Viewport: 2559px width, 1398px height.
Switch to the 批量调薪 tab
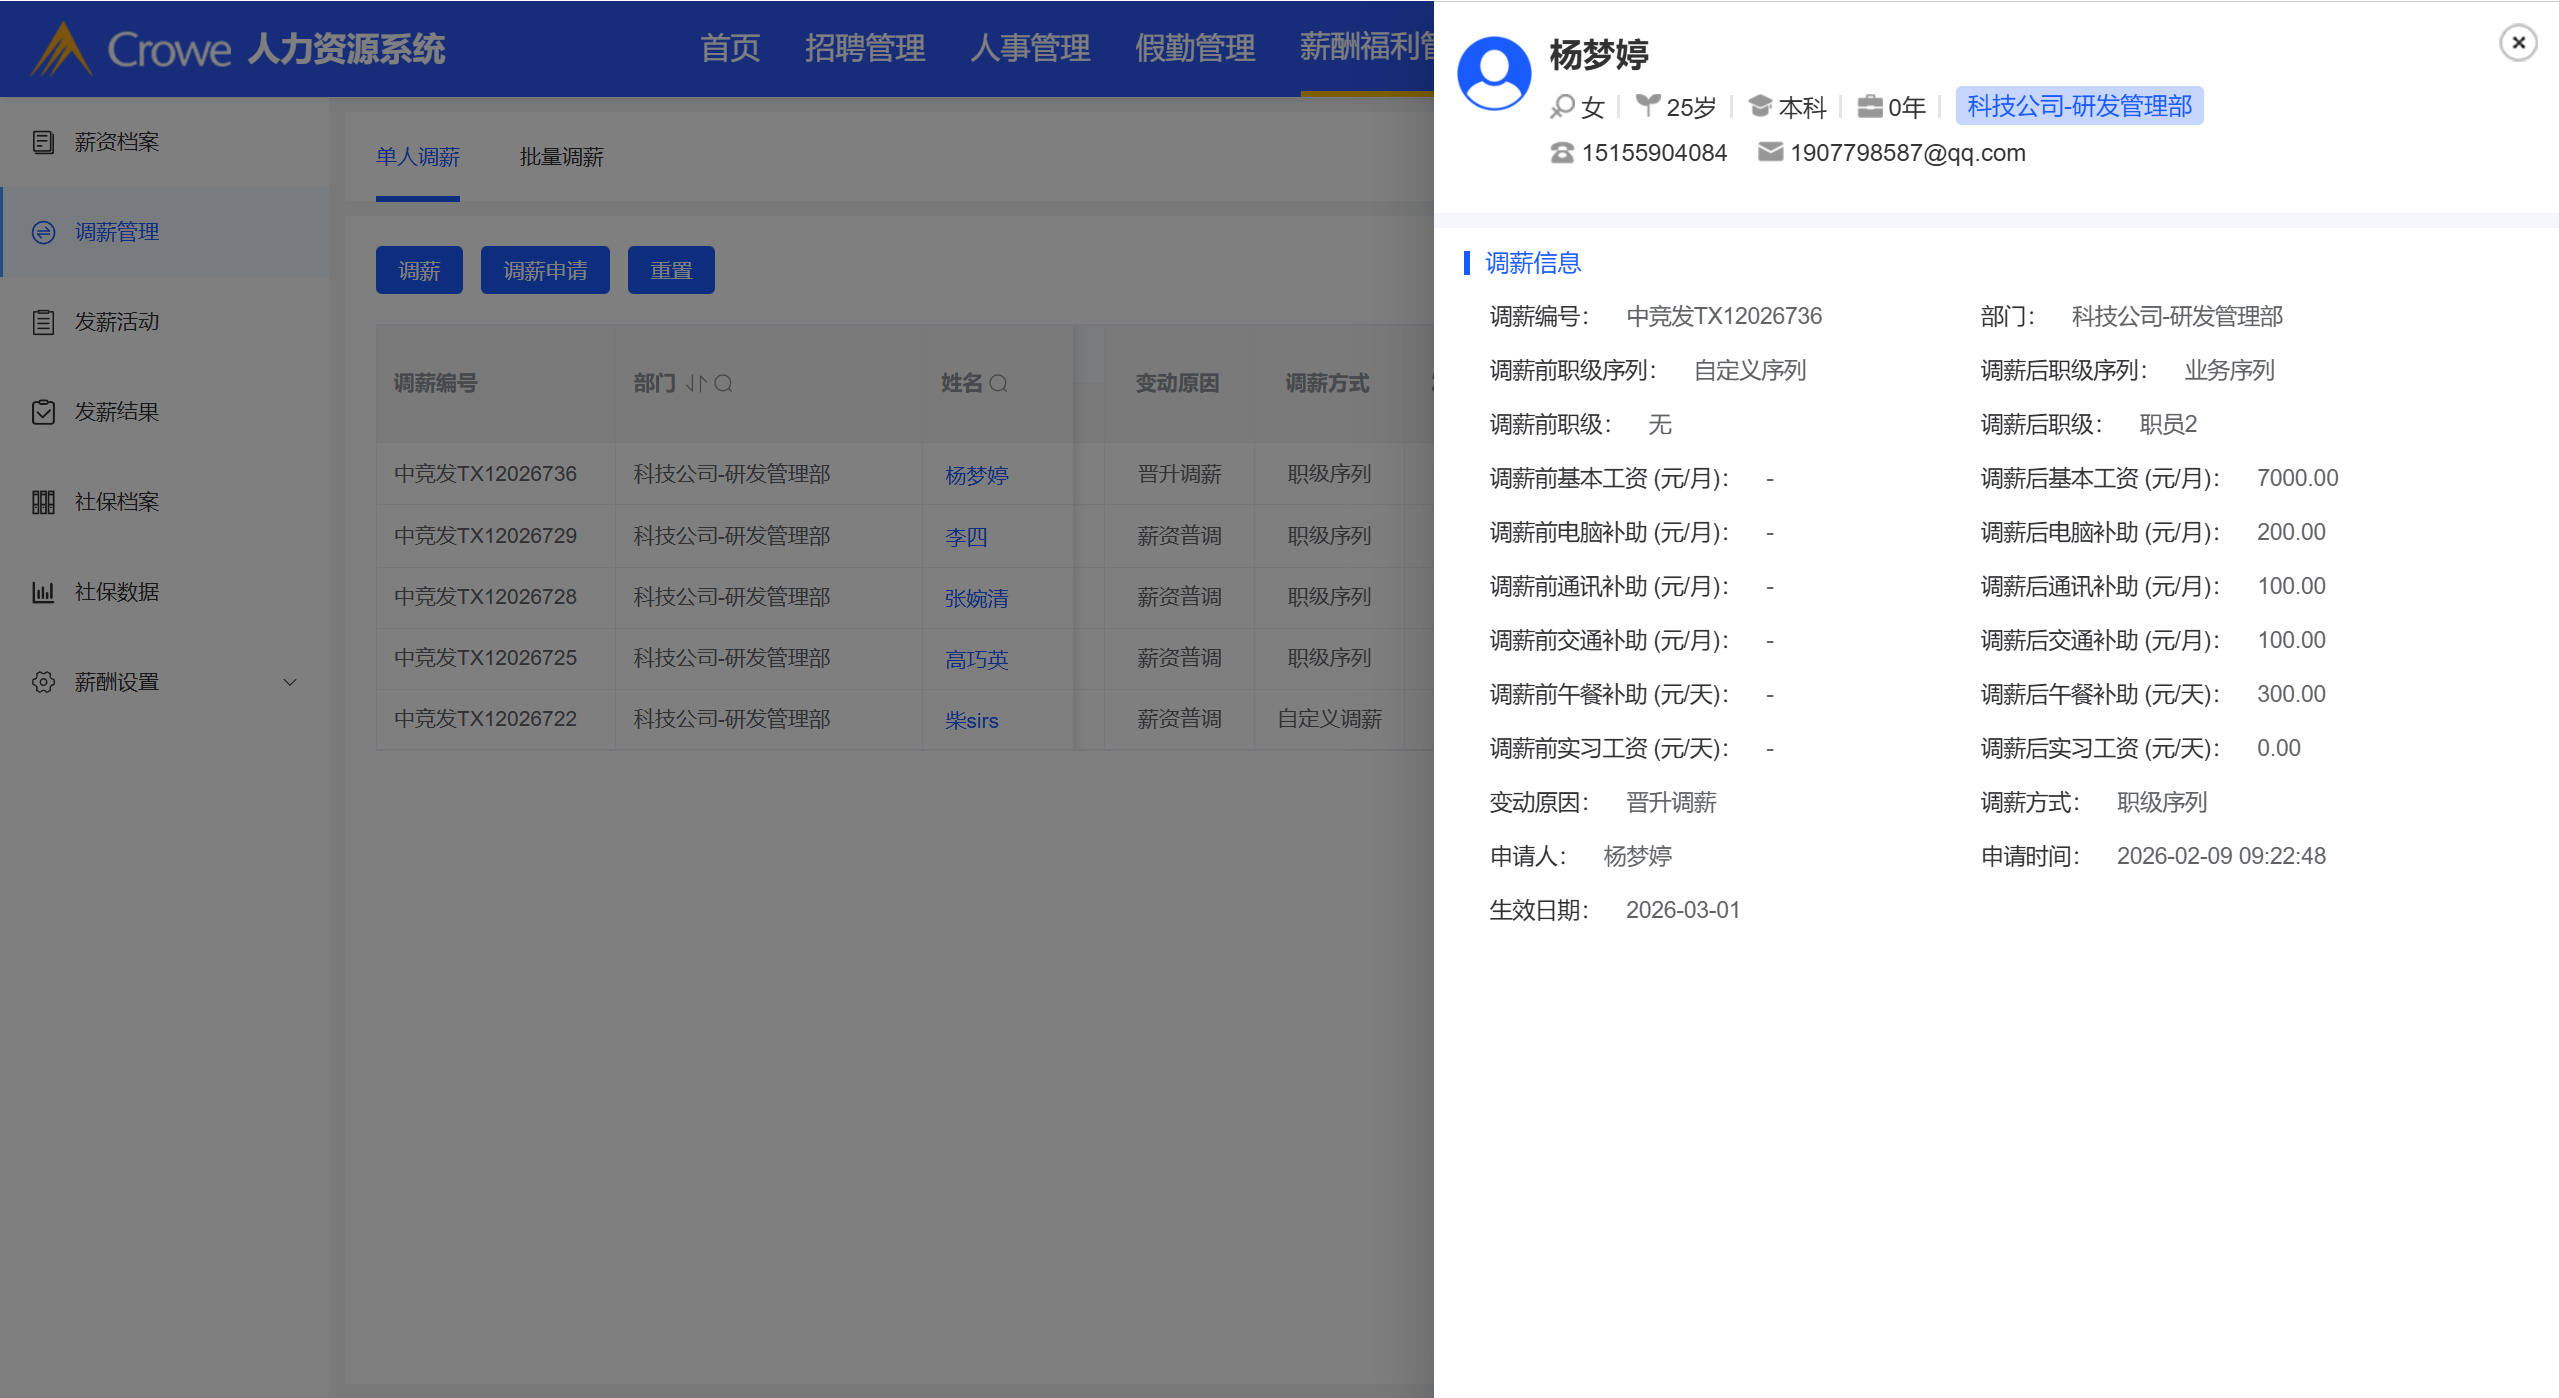(561, 157)
